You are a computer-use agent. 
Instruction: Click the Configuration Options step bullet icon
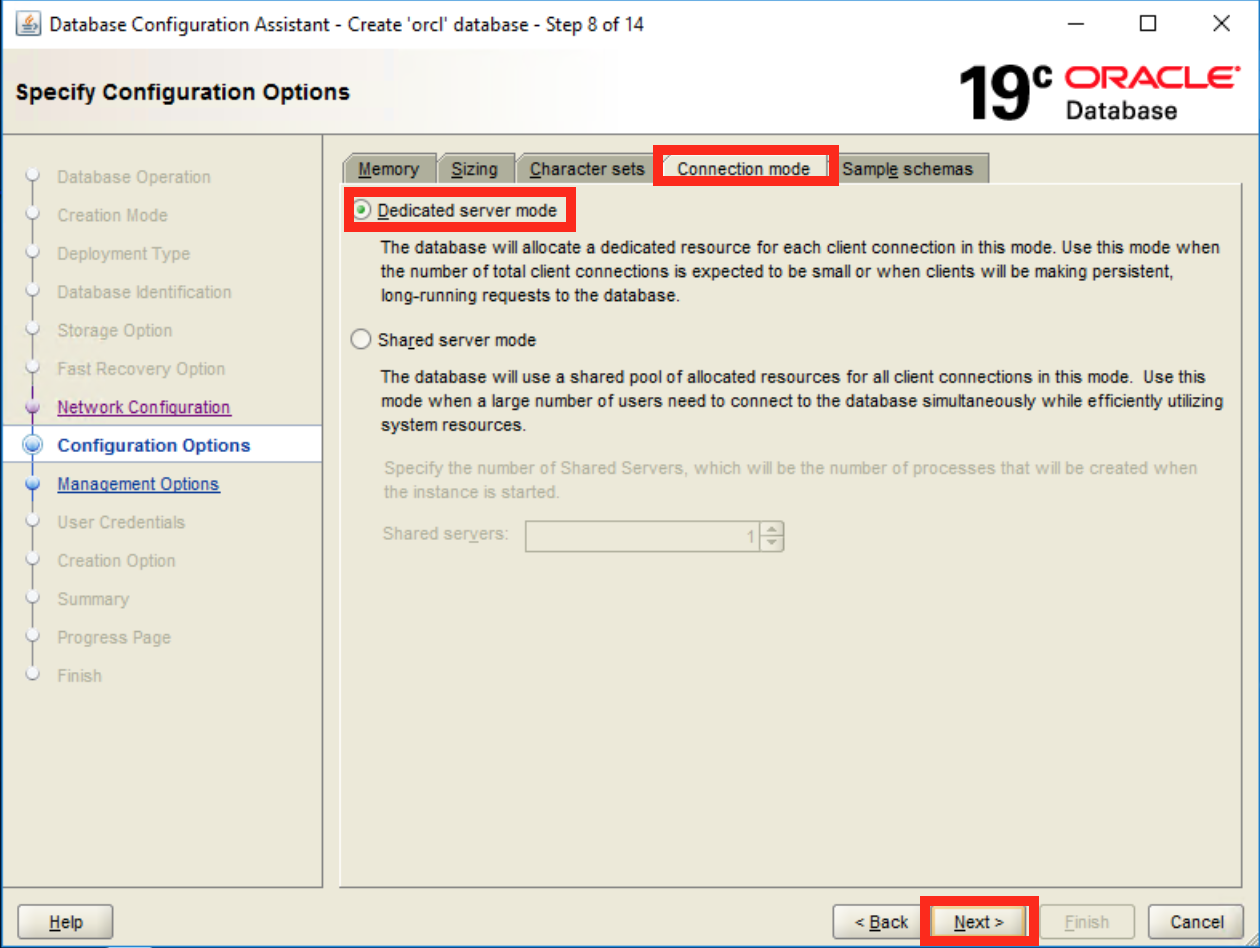tap(33, 445)
